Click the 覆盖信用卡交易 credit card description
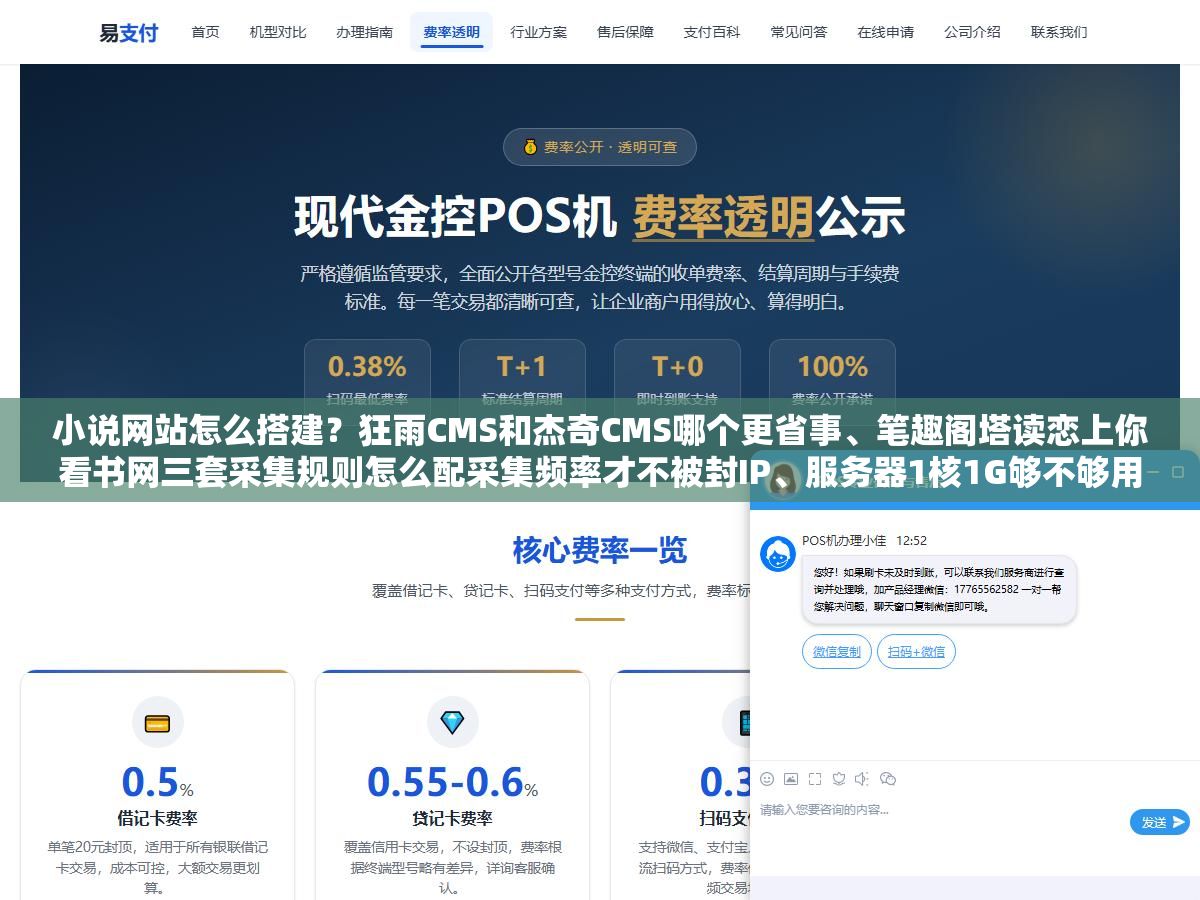1200x900 pixels. 452,867
